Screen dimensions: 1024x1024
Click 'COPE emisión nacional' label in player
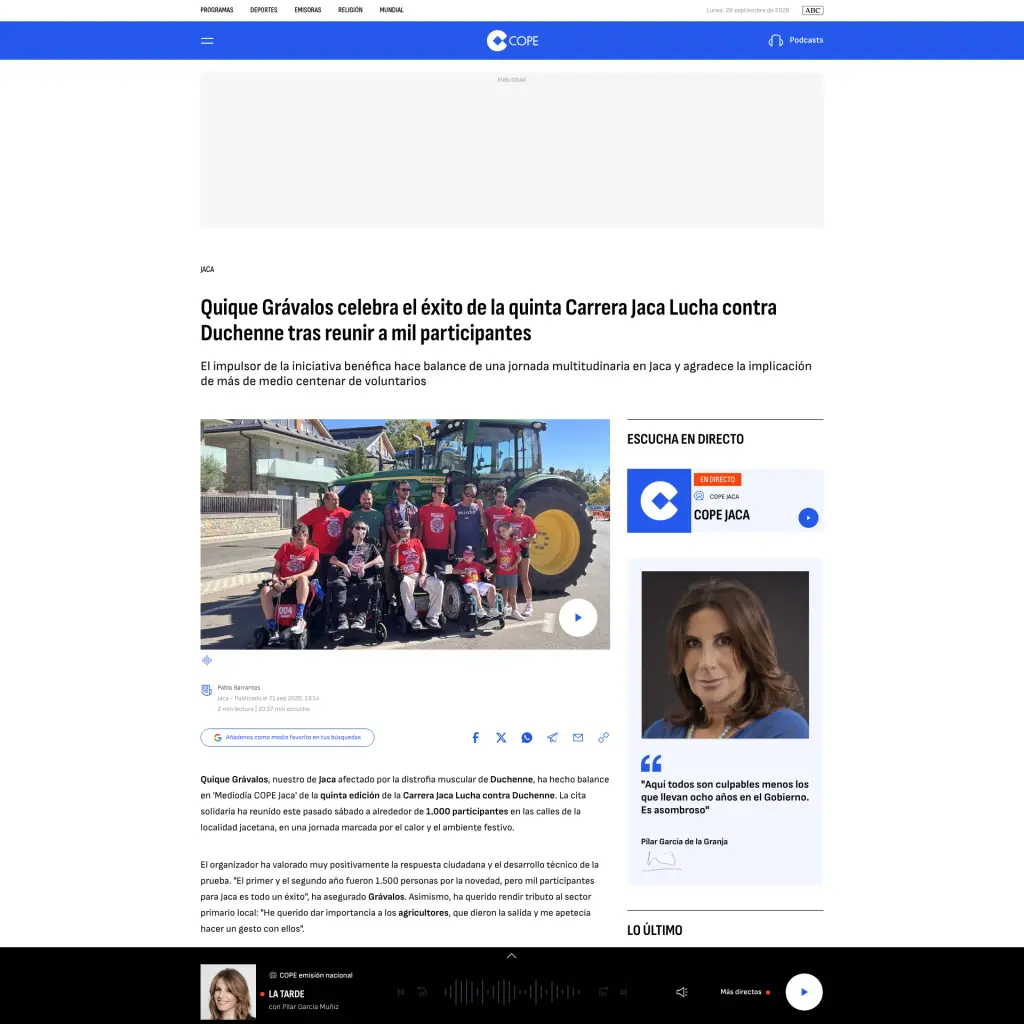coord(315,975)
